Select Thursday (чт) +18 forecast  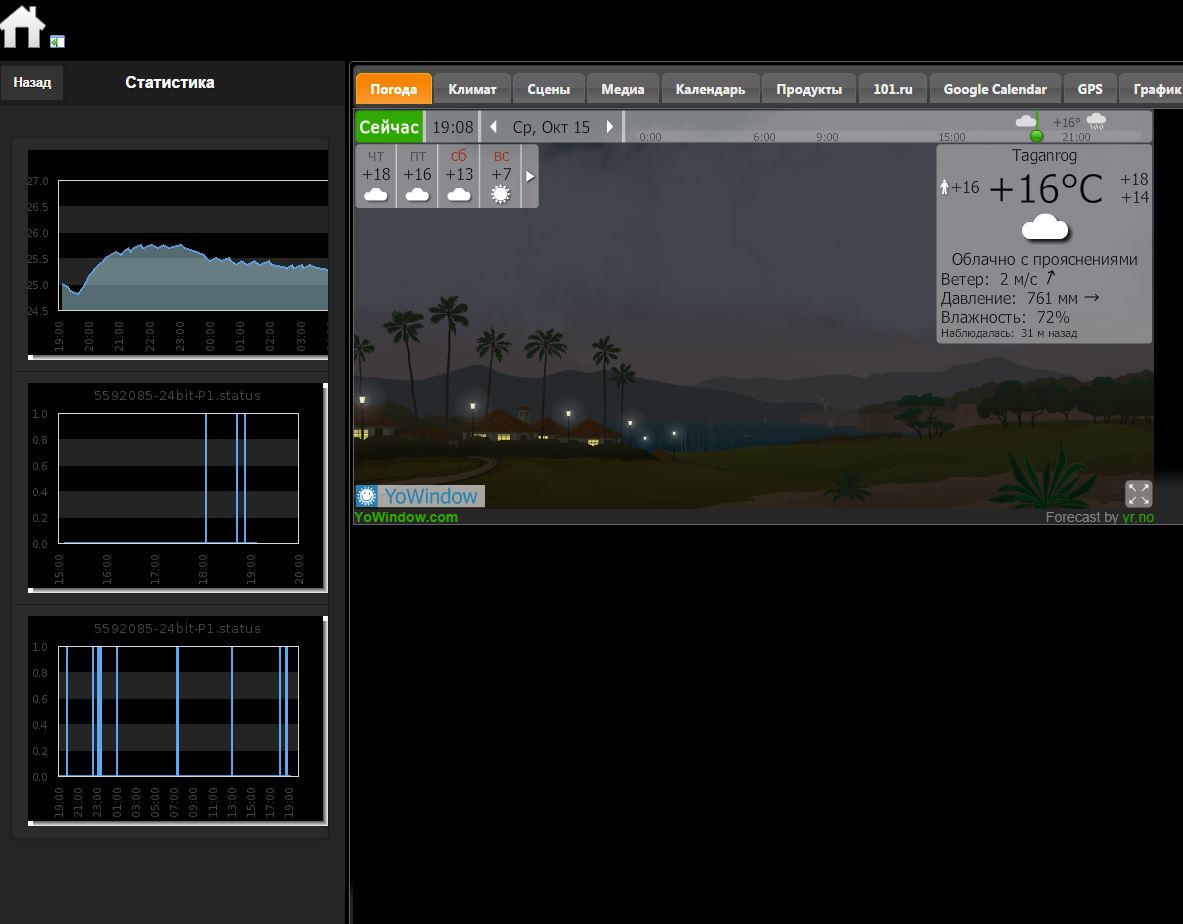coord(376,176)
